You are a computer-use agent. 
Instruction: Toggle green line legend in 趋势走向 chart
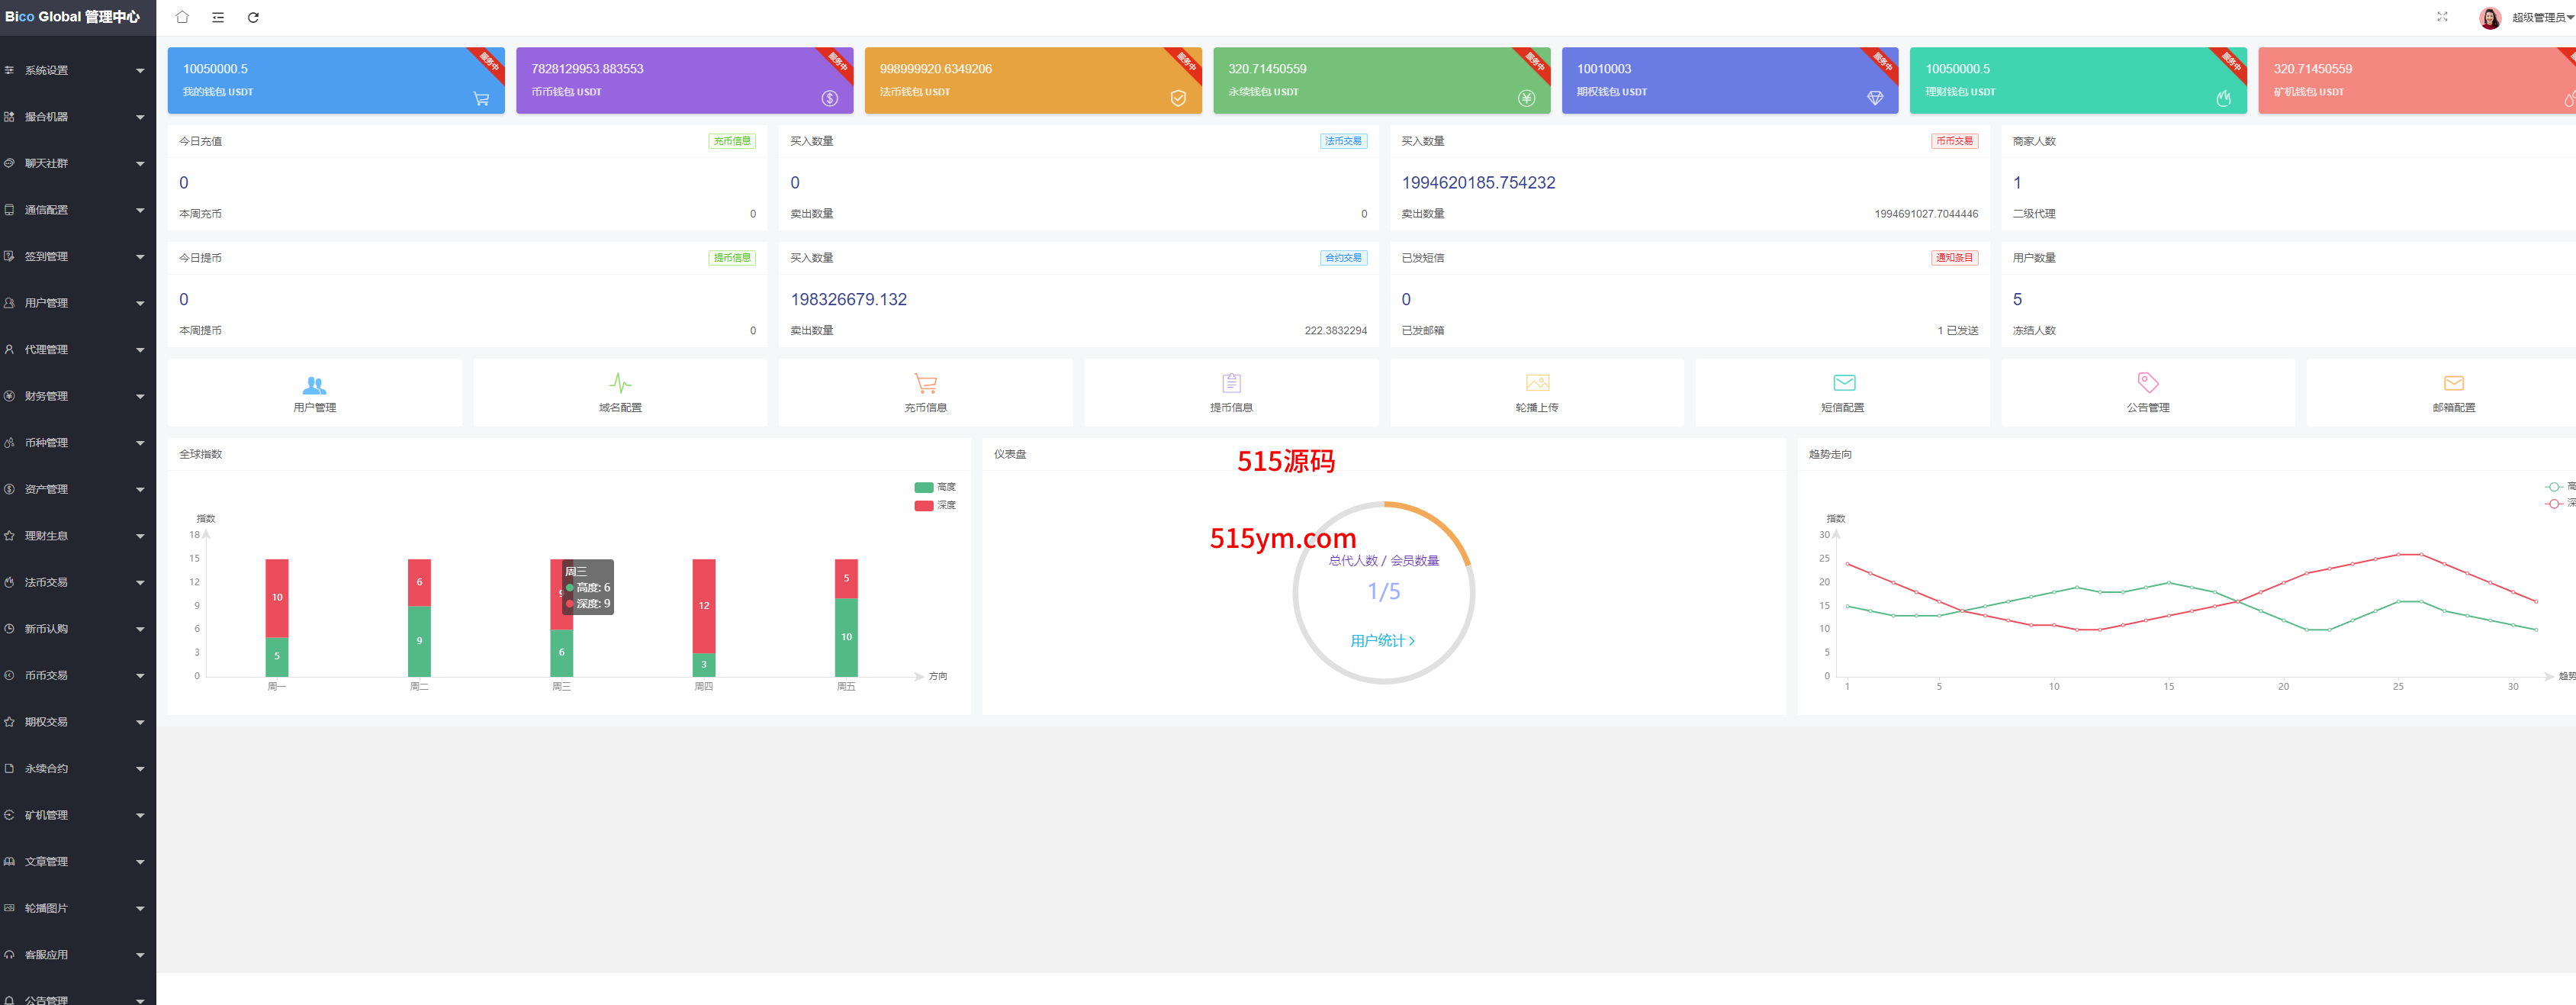2556,487
